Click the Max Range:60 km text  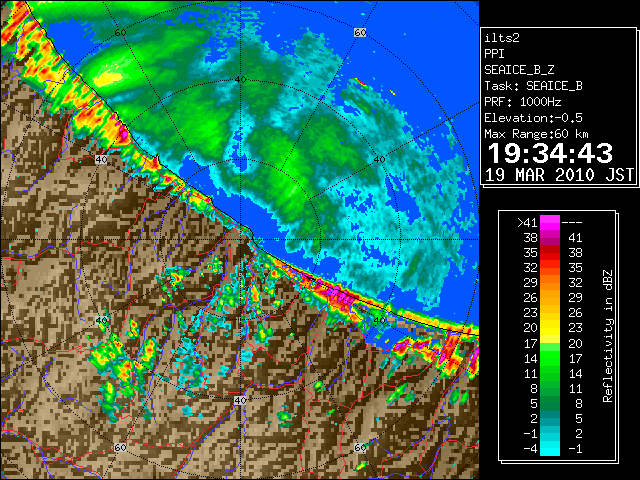point(536,134)
